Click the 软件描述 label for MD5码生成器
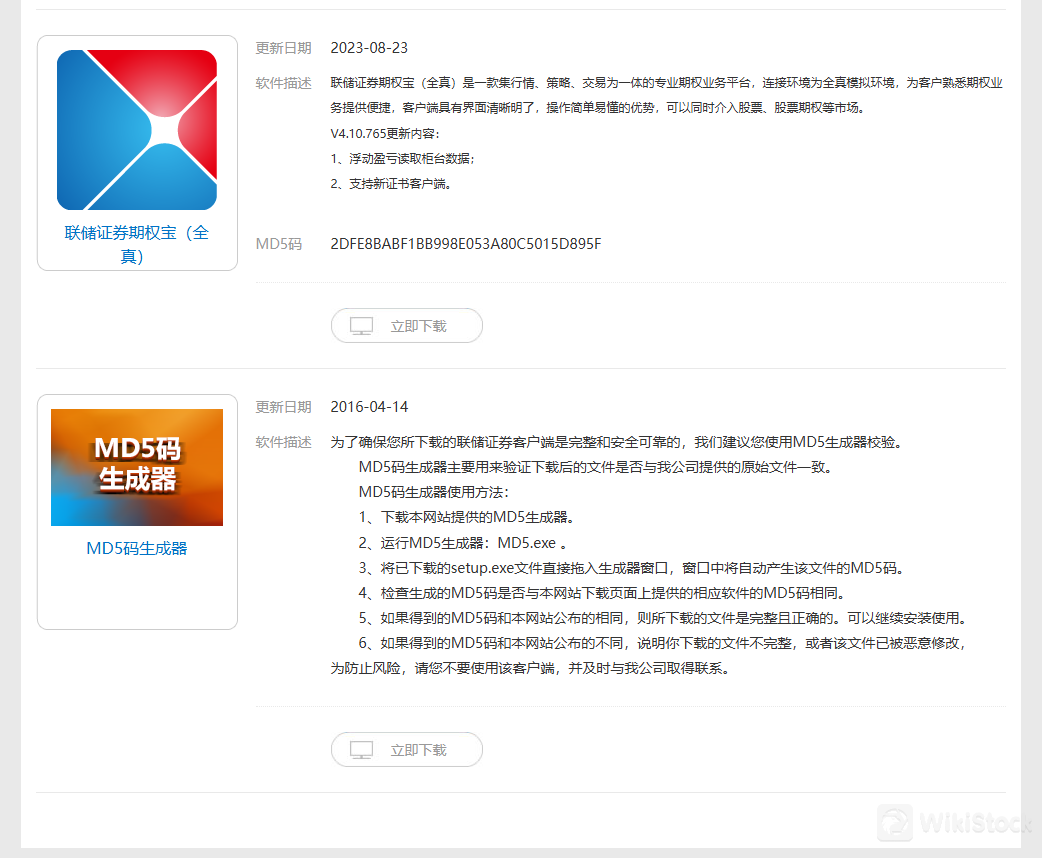Viewport: 1042px width, 858px height. (x=284, y=442)
